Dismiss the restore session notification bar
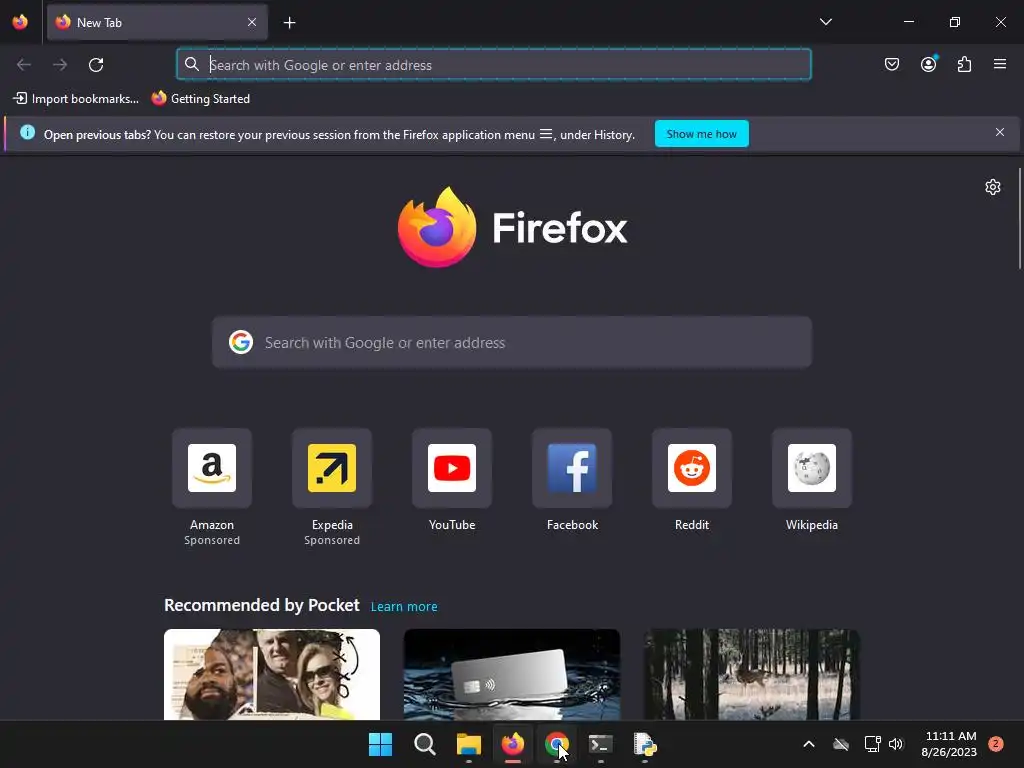This screenshot has height=768, width=1024. 1000,133
